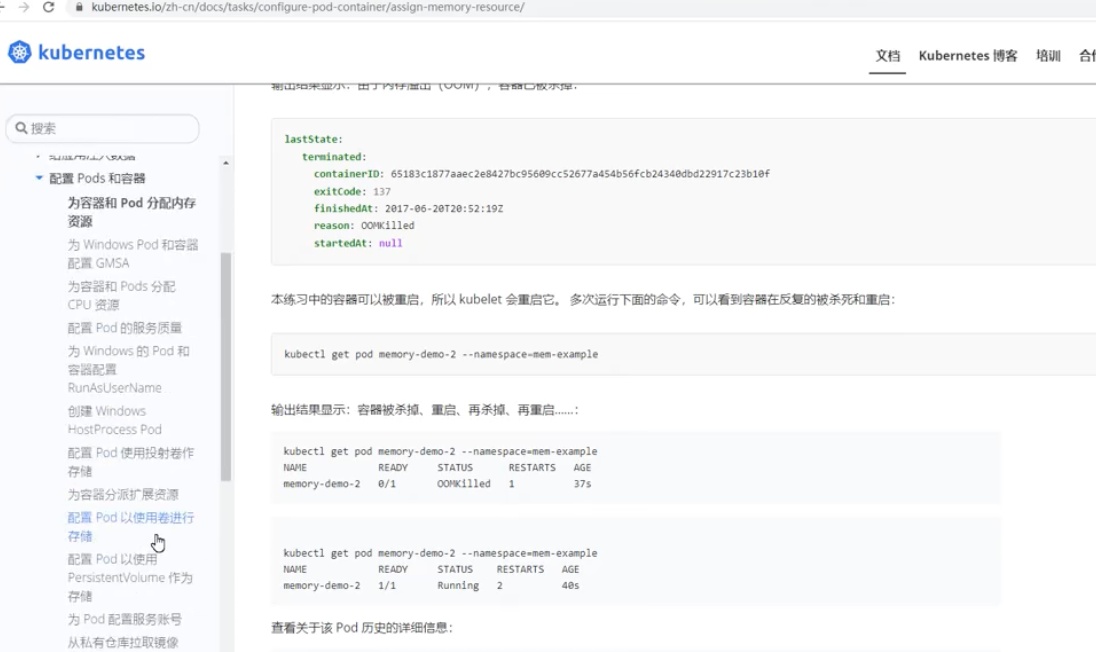Viewport: 1096px width, 652px height.
Task: Click the finishedAt timestamp value
Action: (x=444, y=208)
